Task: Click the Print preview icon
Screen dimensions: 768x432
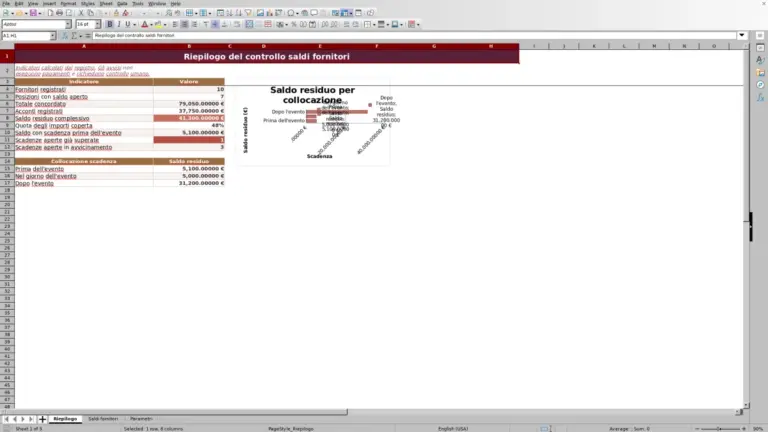Action: click(69, 13)
